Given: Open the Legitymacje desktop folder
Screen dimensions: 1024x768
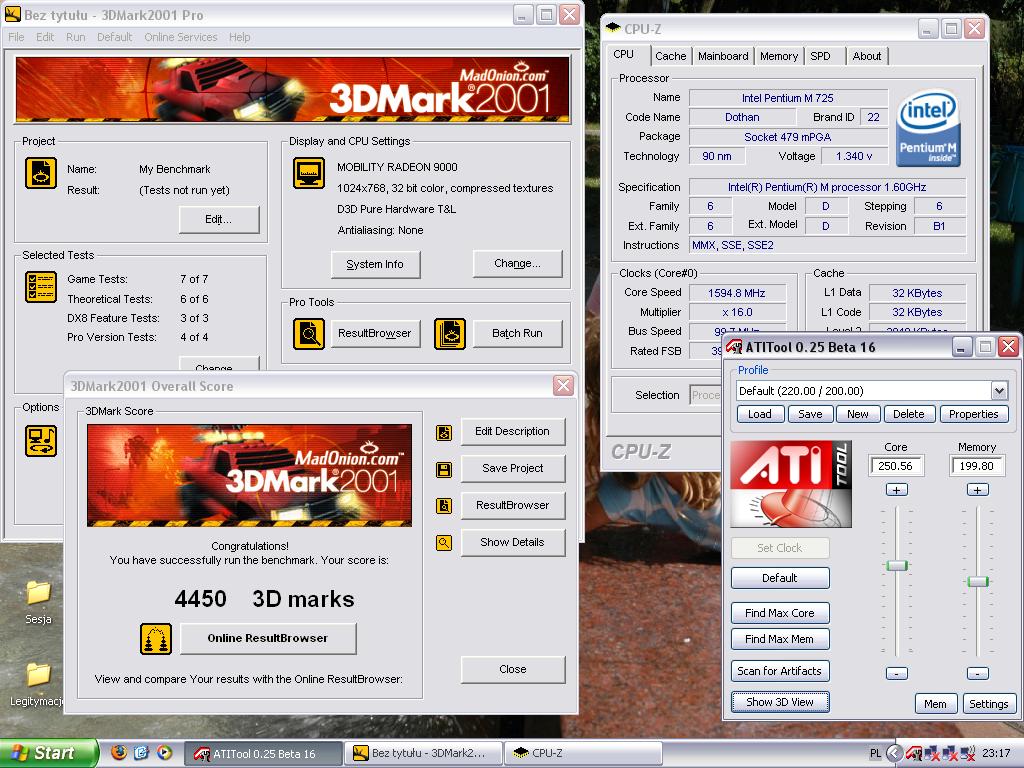Looking at the screenshot, I should [38, 684].
